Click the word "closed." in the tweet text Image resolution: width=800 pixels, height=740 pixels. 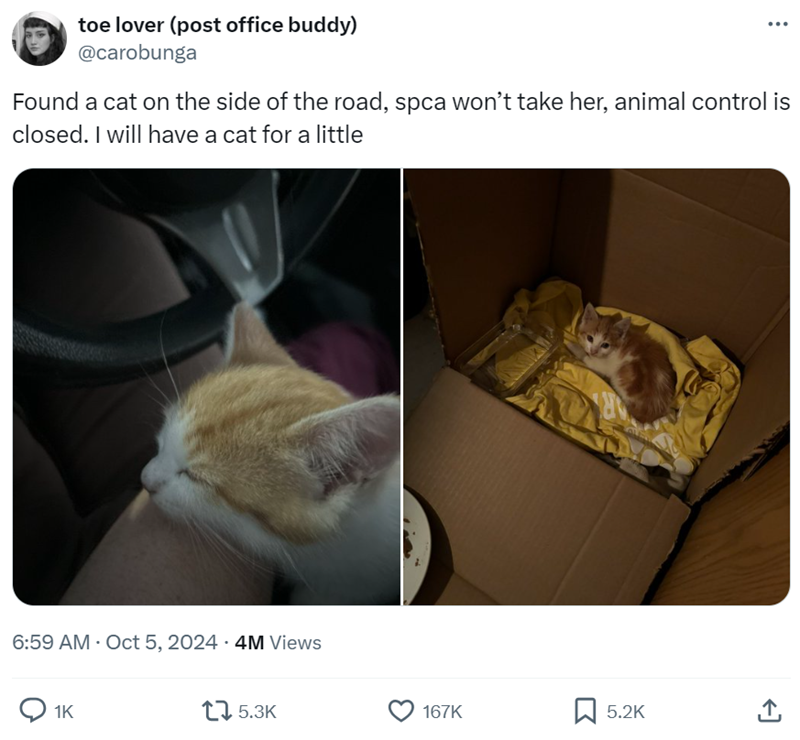click(45, 134)
